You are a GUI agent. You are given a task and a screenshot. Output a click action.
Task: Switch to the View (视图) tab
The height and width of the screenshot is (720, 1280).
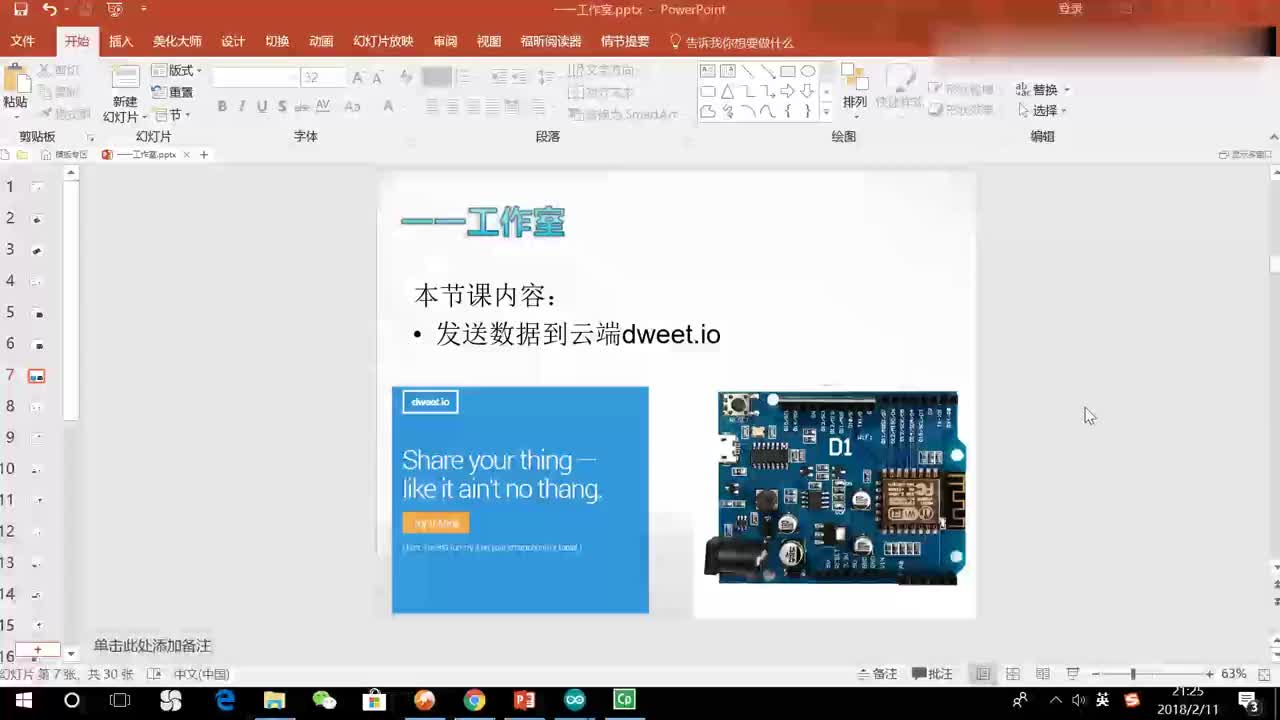(x=489, y=42)
